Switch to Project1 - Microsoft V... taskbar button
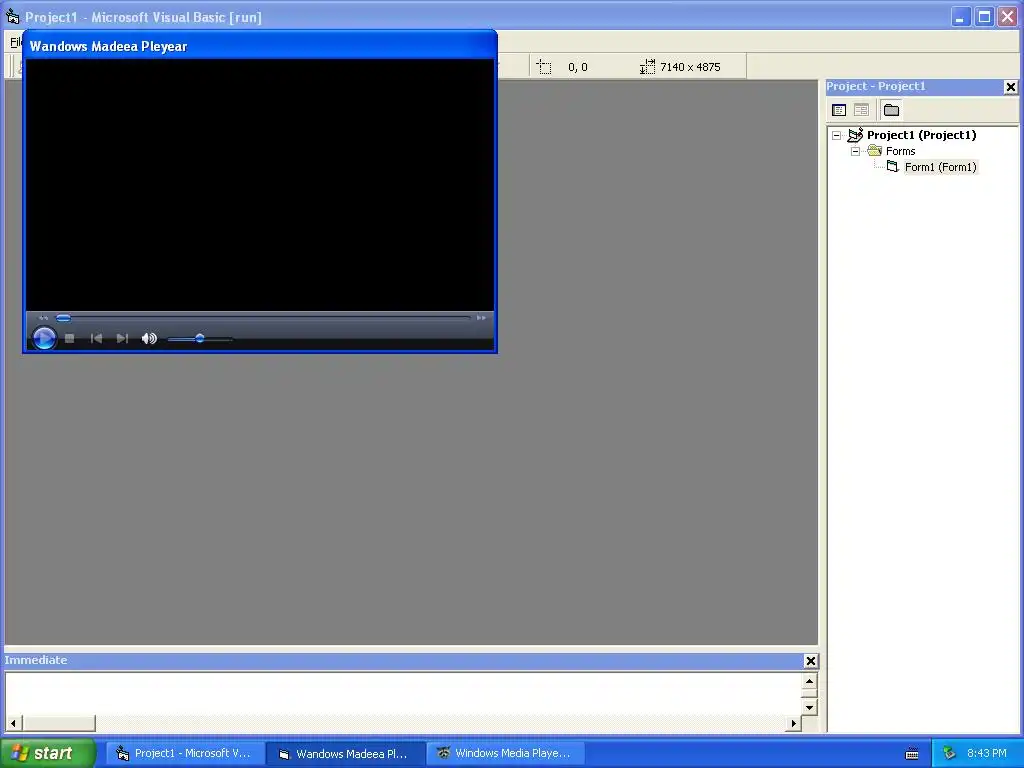Screen dimensions: 1024x768 click(185, 754)
